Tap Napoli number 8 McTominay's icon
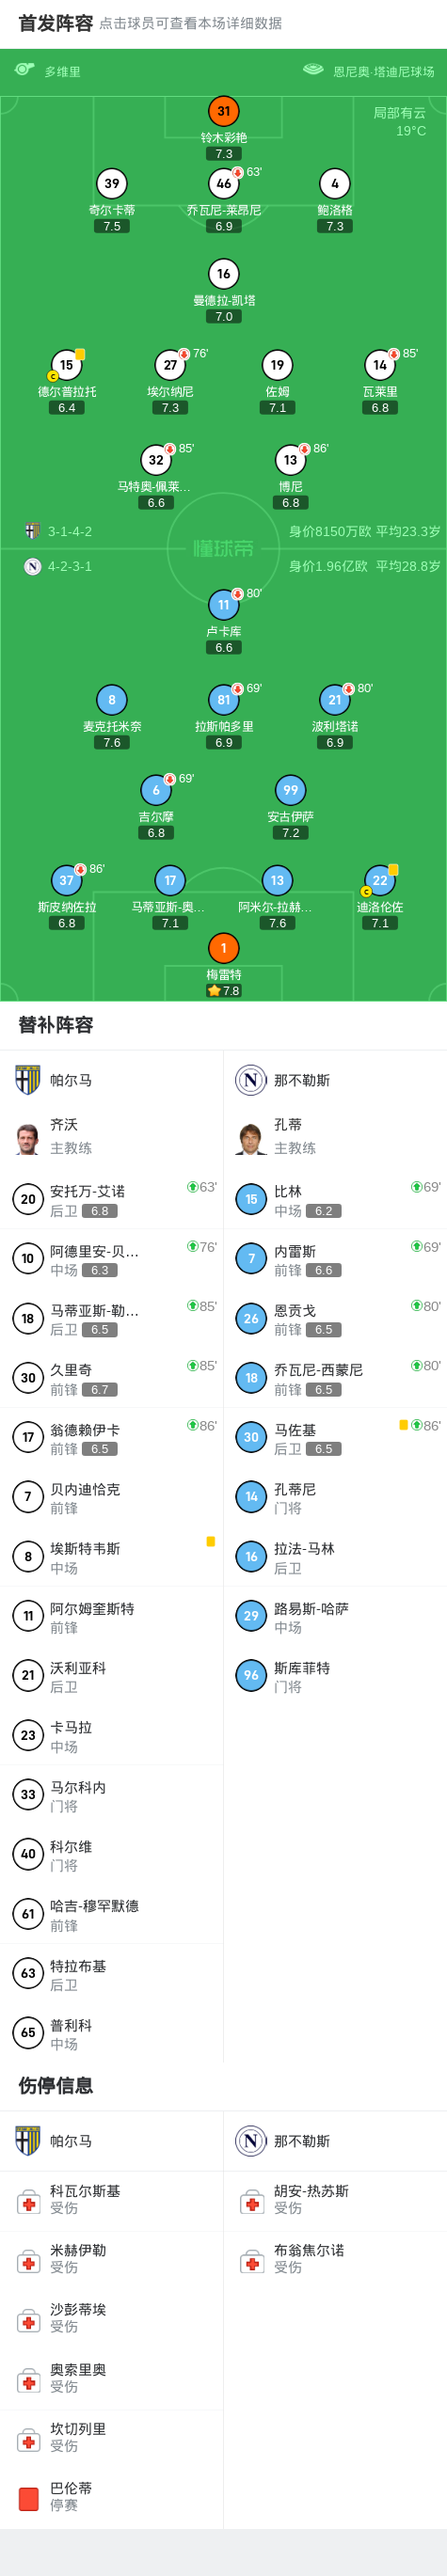447x2576 pixels. click(x=112, y=700)
